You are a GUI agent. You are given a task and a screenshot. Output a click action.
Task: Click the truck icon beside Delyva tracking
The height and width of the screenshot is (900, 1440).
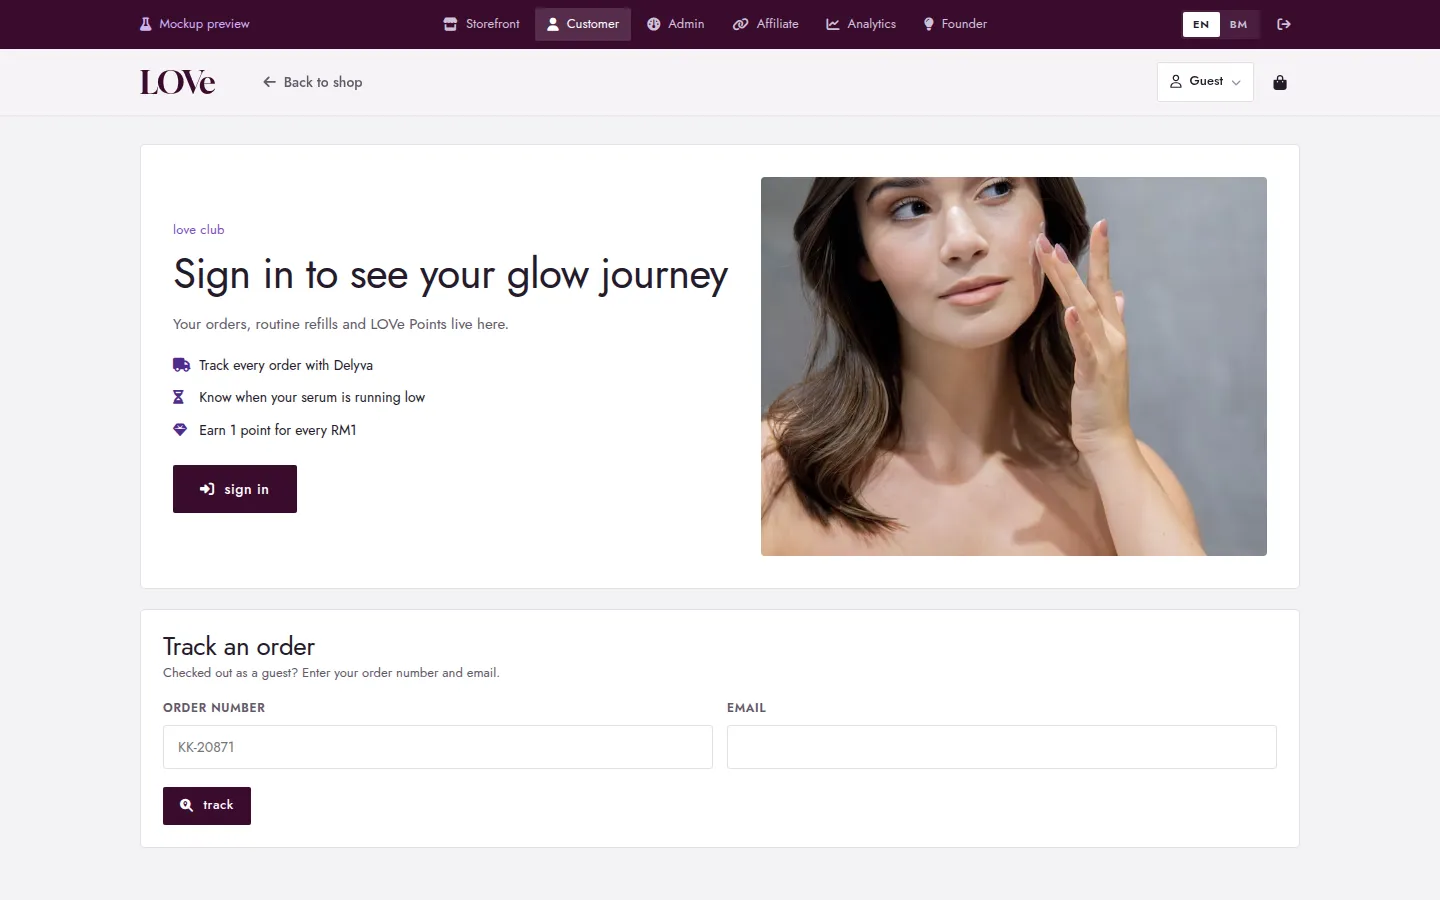(181, 365)
